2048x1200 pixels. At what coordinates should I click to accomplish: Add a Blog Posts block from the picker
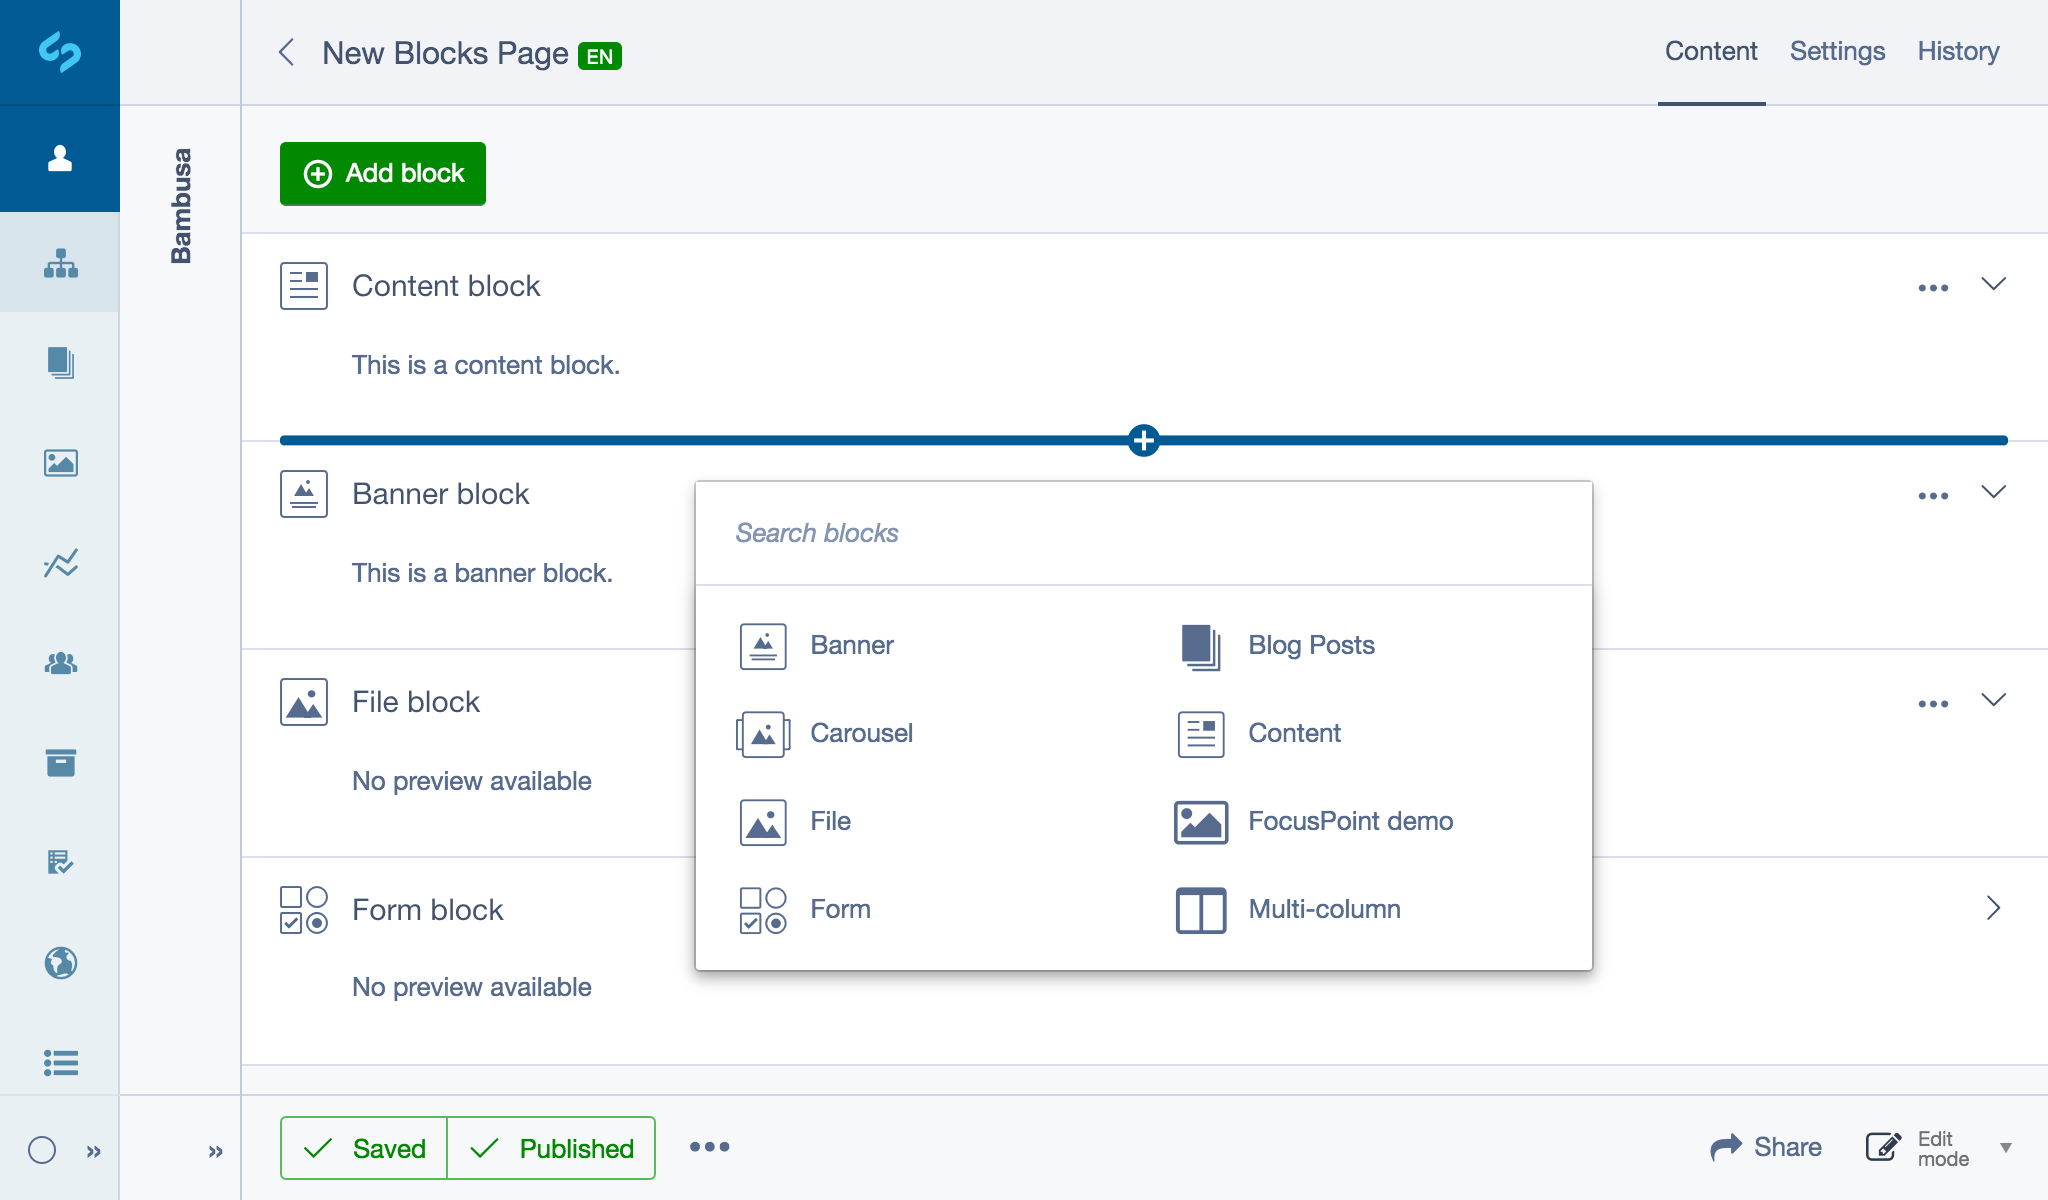1310,645
